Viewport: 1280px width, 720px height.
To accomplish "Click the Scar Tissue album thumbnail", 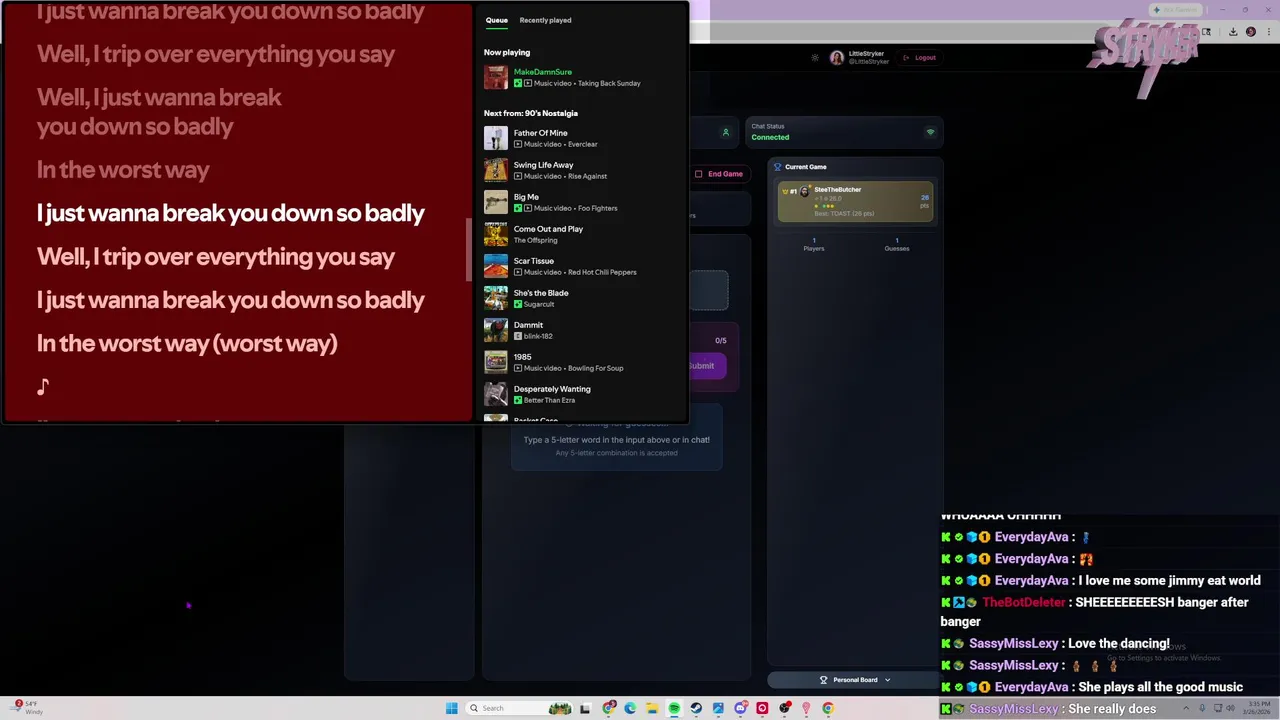I will click(496, 266).
